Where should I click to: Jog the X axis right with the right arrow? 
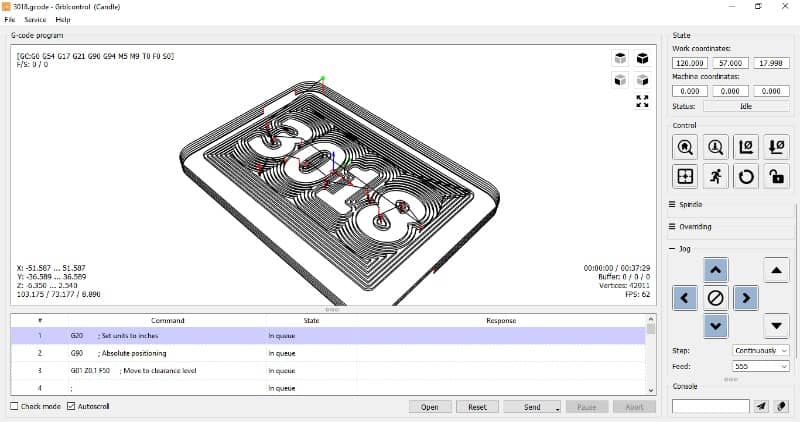pyautogui.click(x=745, y=298)
